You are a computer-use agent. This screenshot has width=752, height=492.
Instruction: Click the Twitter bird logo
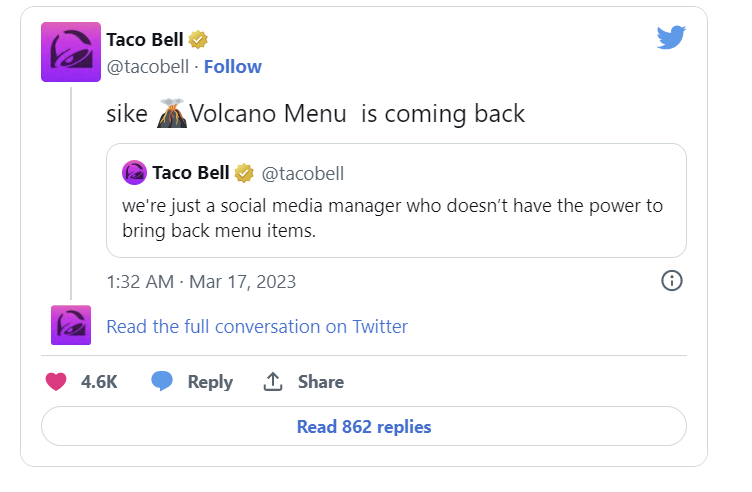670,38
